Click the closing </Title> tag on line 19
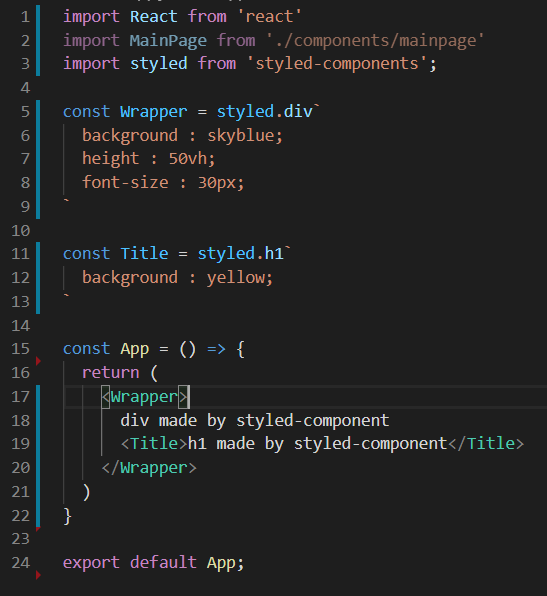547x596 pixels. (486, 444)
